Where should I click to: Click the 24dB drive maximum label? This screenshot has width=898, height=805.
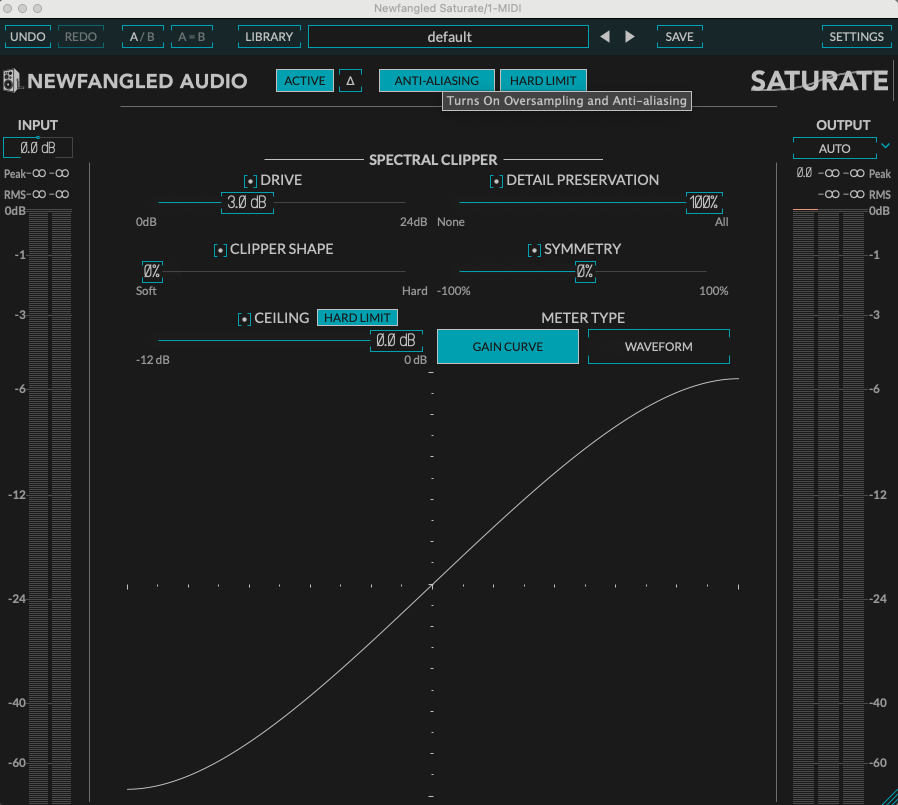pos(413,222)
